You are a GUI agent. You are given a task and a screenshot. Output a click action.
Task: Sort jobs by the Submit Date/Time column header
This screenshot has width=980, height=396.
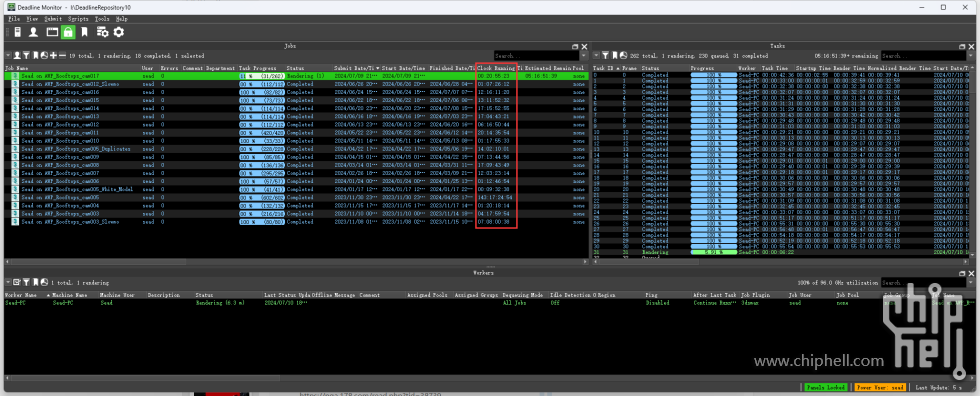pos(357,67)
